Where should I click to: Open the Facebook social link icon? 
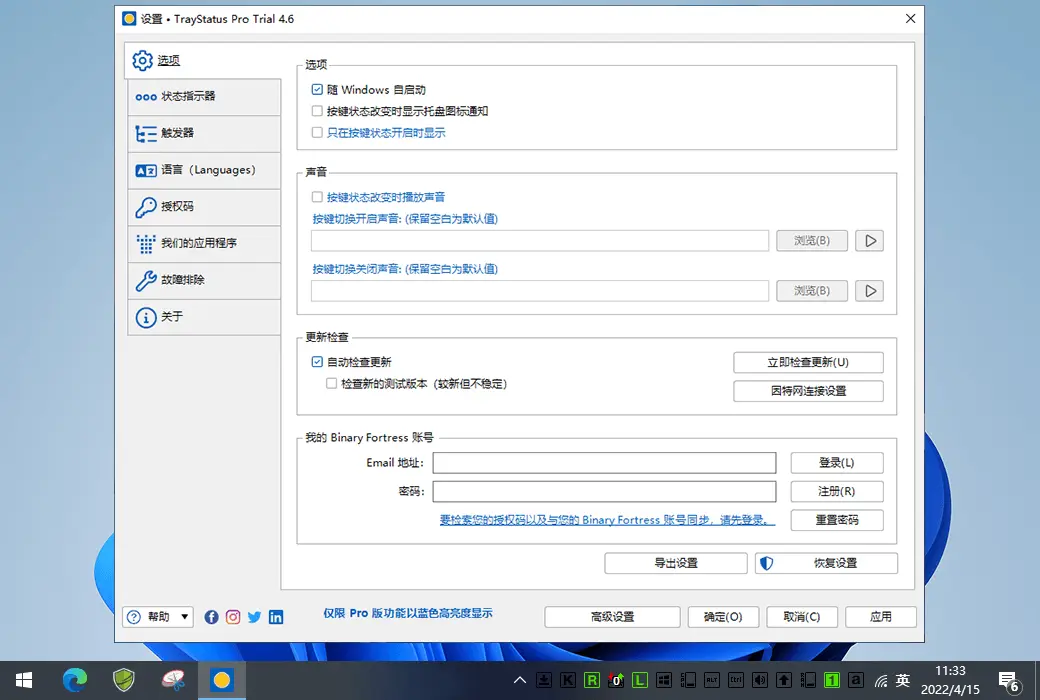pos(212,617)
